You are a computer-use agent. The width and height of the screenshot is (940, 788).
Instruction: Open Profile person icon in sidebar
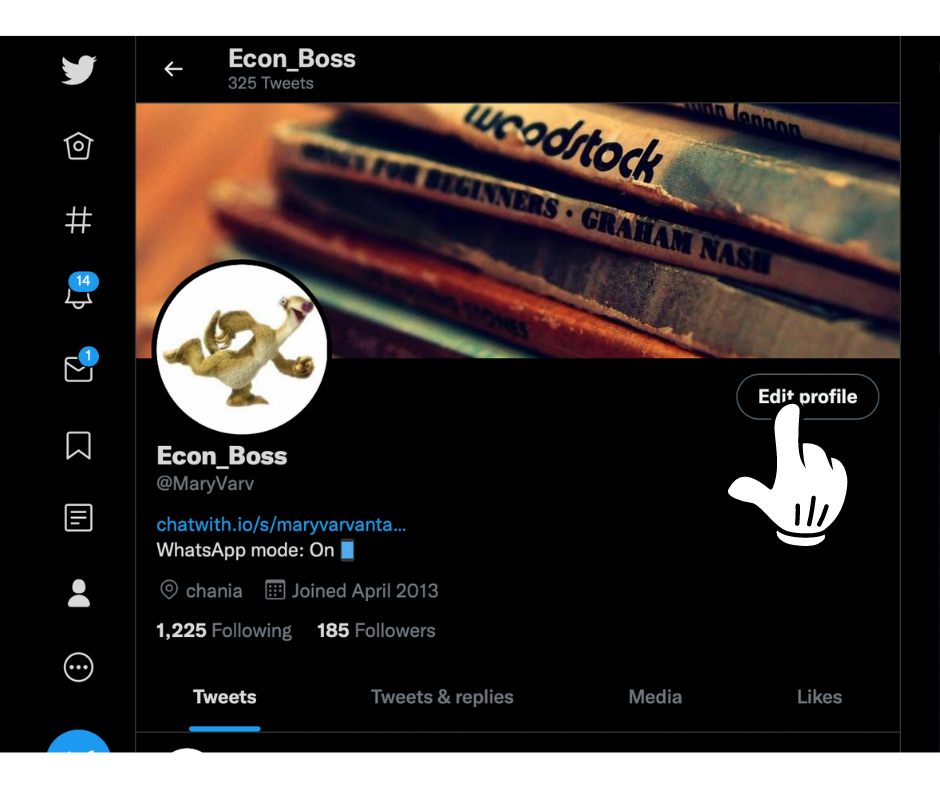pyautogui.click(x=79, y=593)
